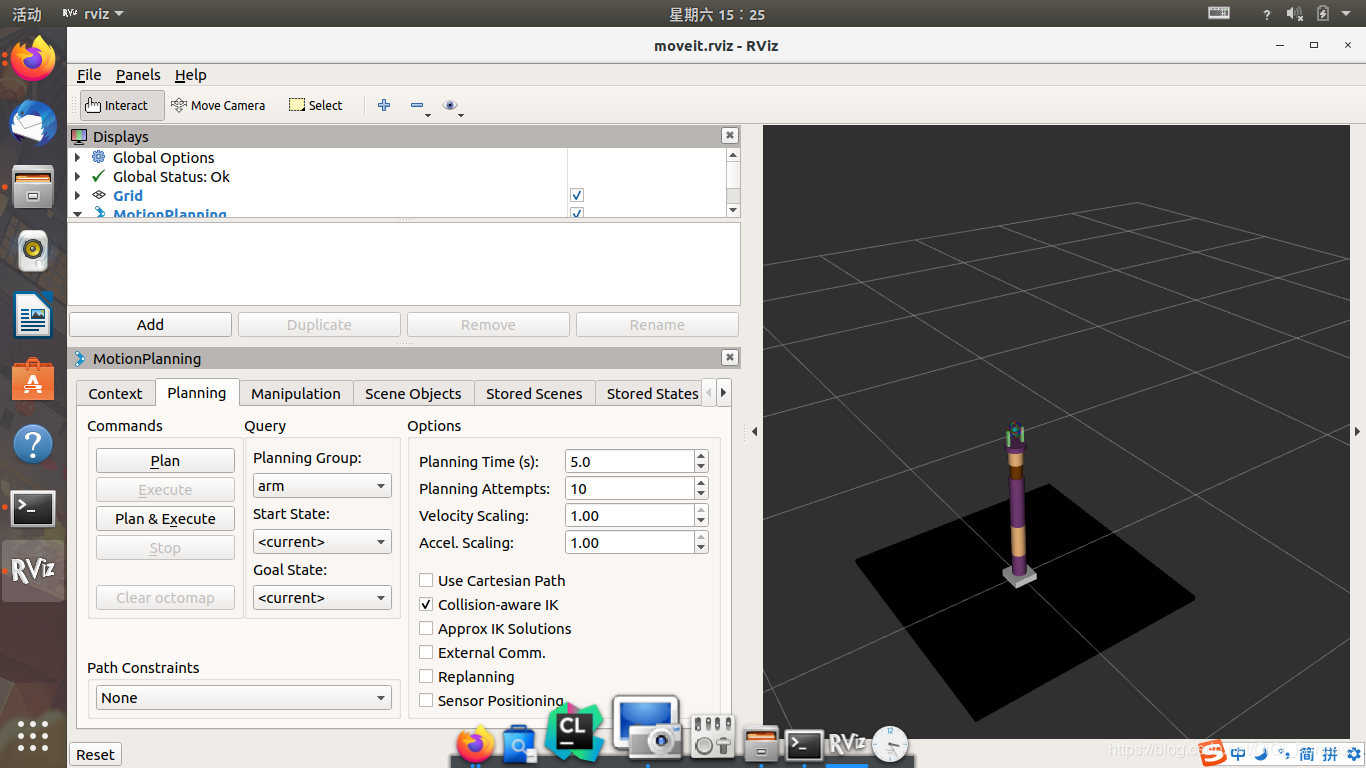The height and width of the screenshot is (768, 1366).
Task: Click the RViz icon in the launcher sidebar
Action: click(x=33, y=571)
